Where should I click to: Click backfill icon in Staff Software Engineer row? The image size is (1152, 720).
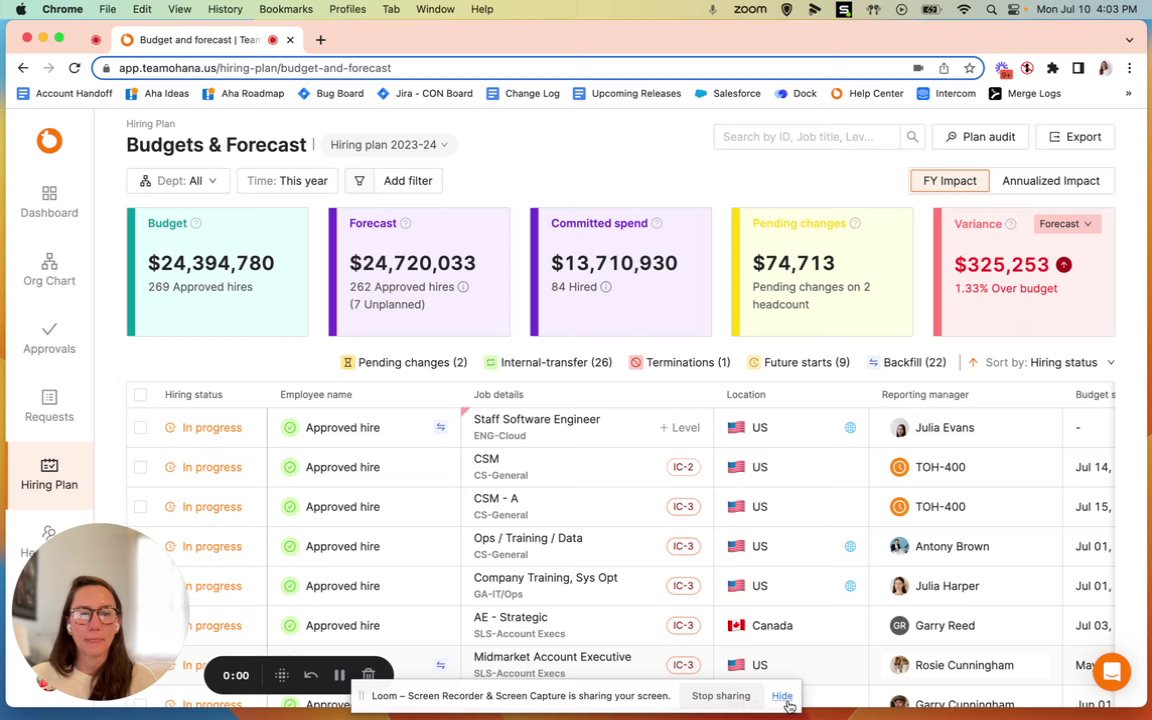[441, 427]
